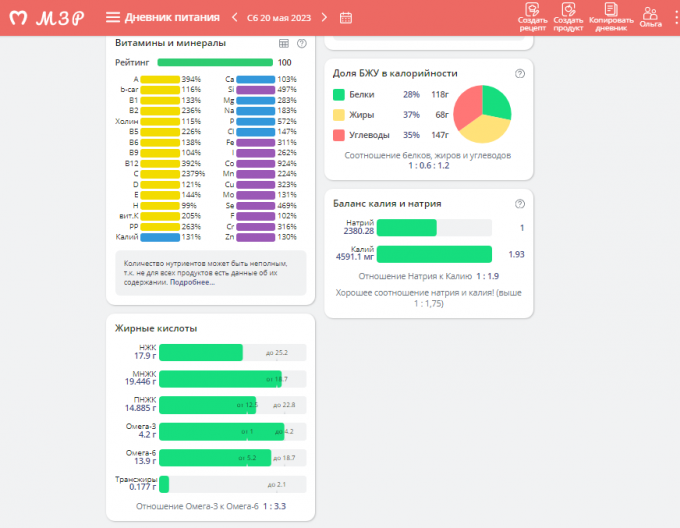Click Копировать дневник icon

coord(611,17)
